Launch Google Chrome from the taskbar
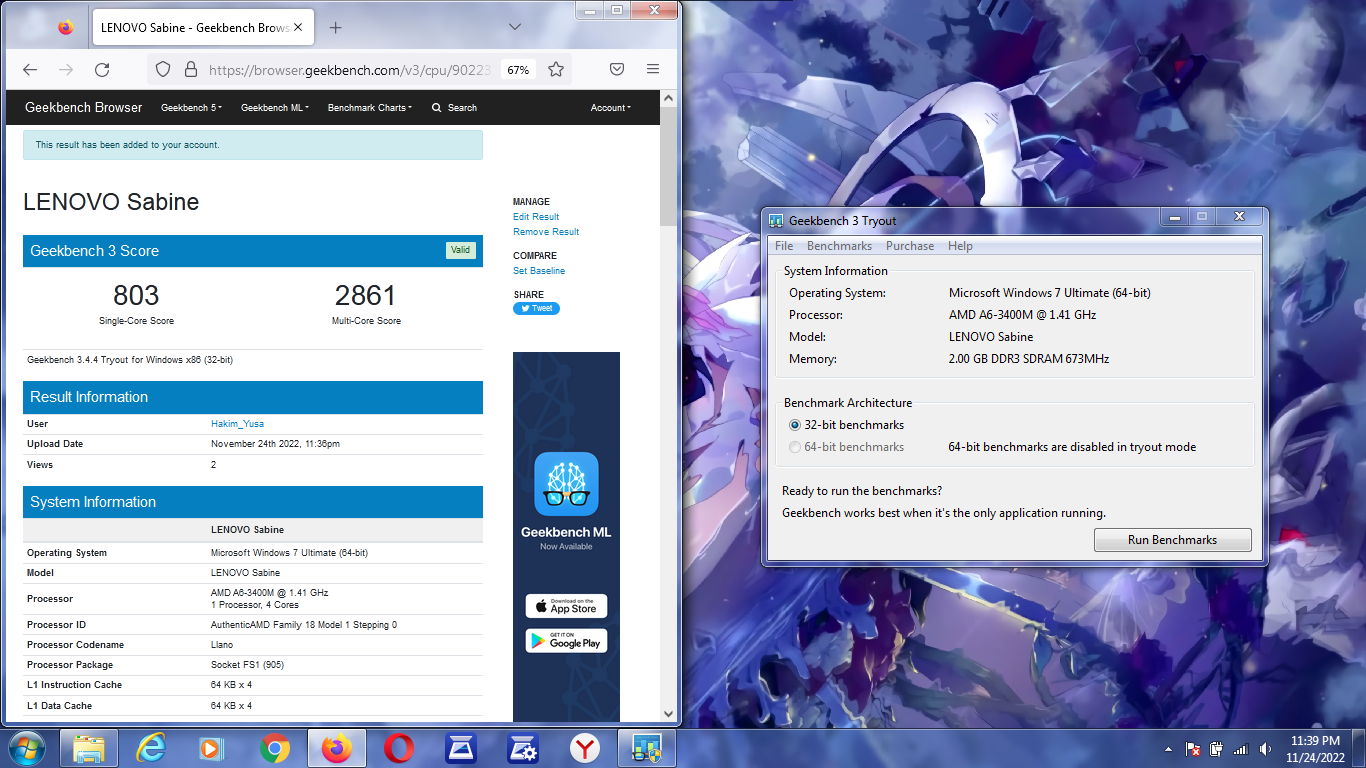This screenshot has width=1366, height=768. (274, 749)
